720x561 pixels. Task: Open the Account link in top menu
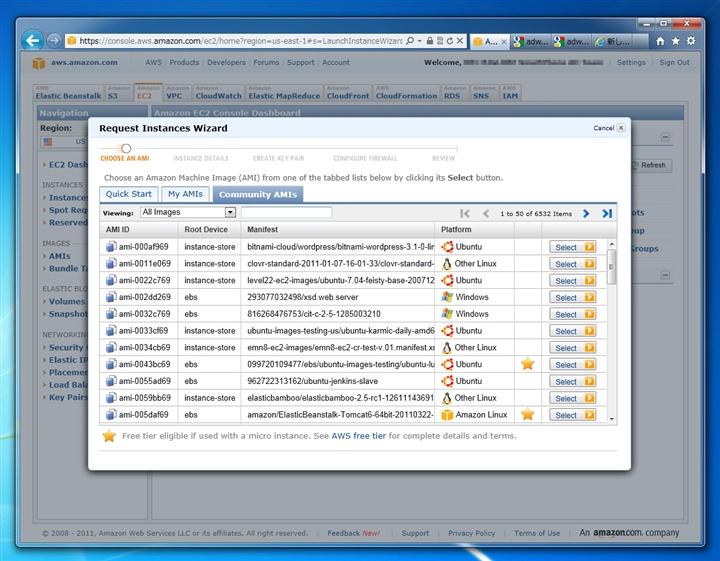336,62
